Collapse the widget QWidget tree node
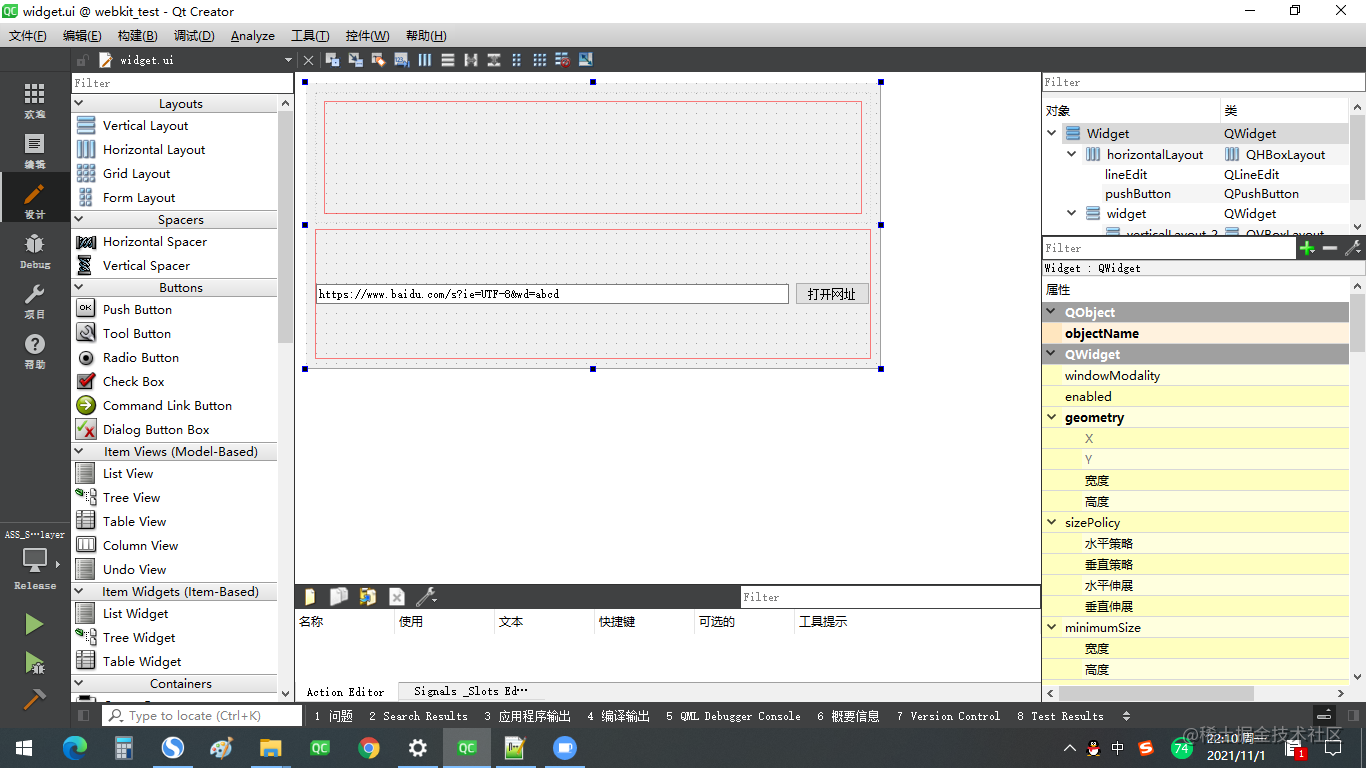The height and width of the screenshot is (768, 1366). click(x=1072, y=213)
